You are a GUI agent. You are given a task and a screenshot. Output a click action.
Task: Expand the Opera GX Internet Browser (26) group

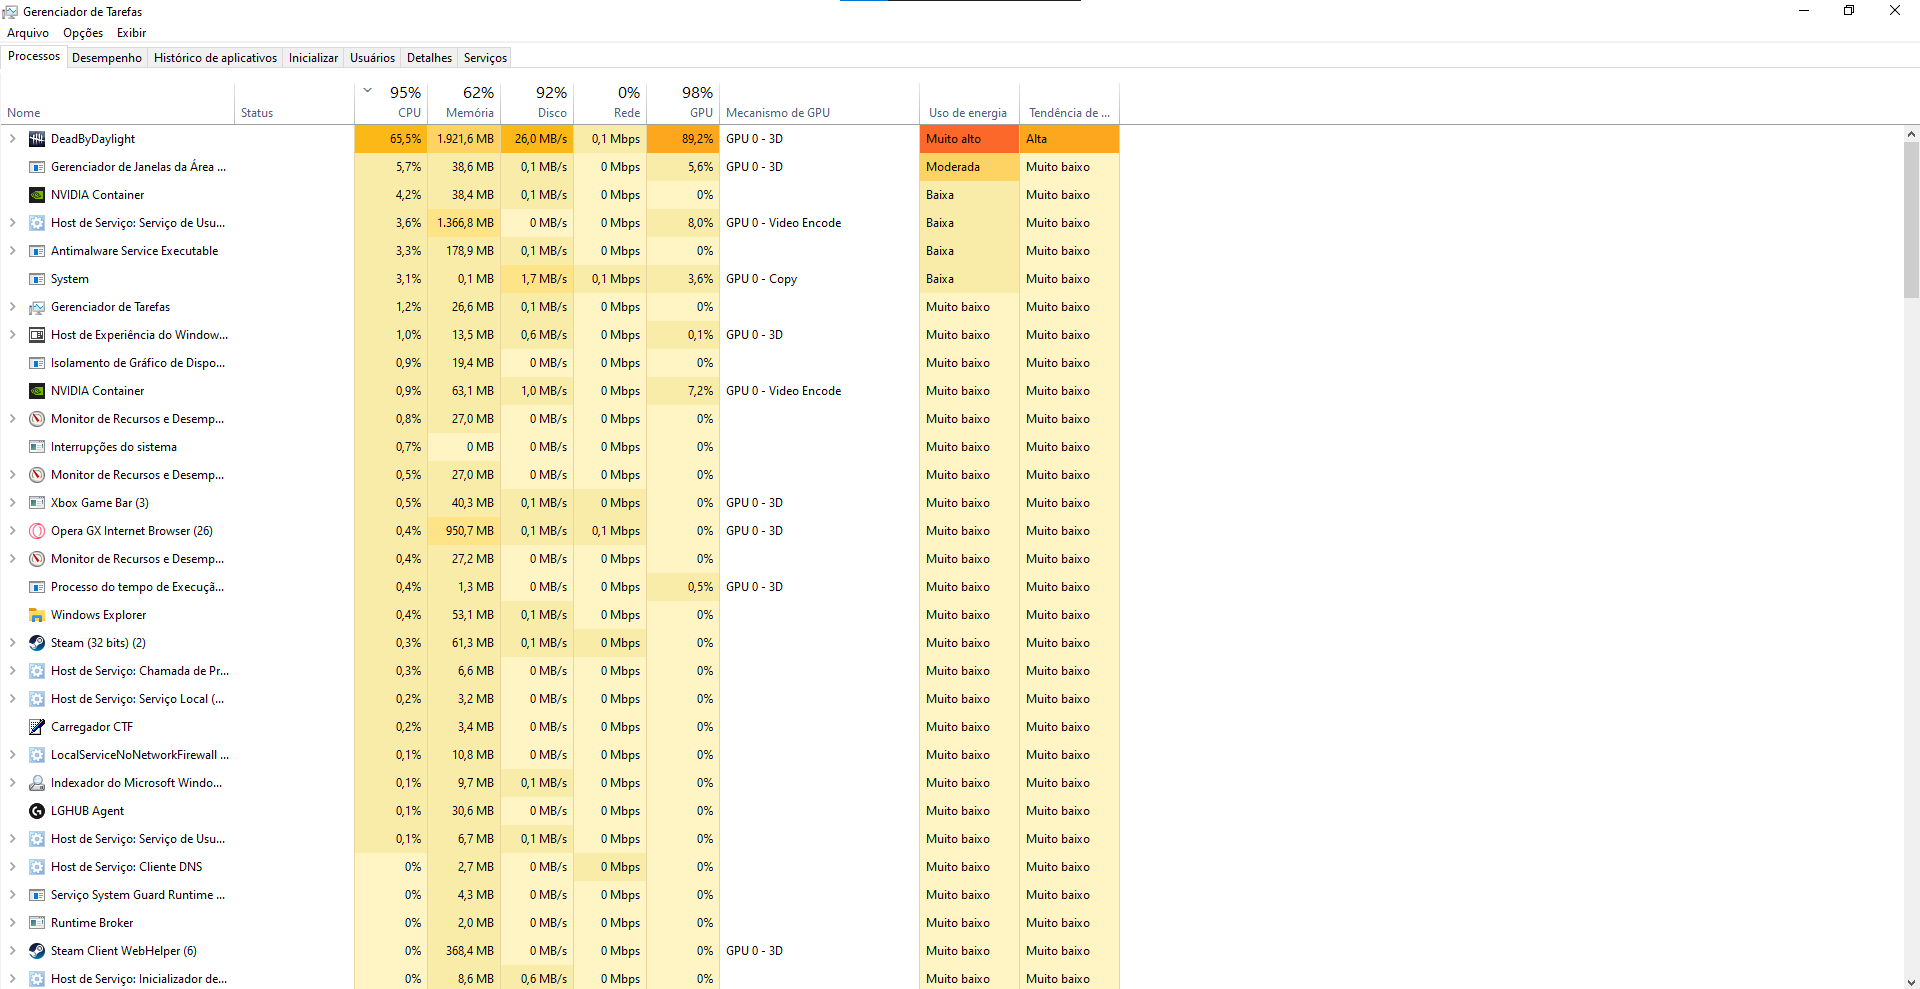12,531
